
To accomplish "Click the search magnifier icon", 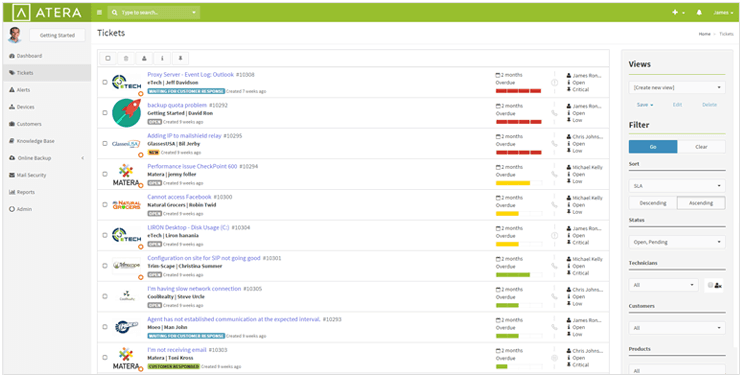I will point(115,13).
